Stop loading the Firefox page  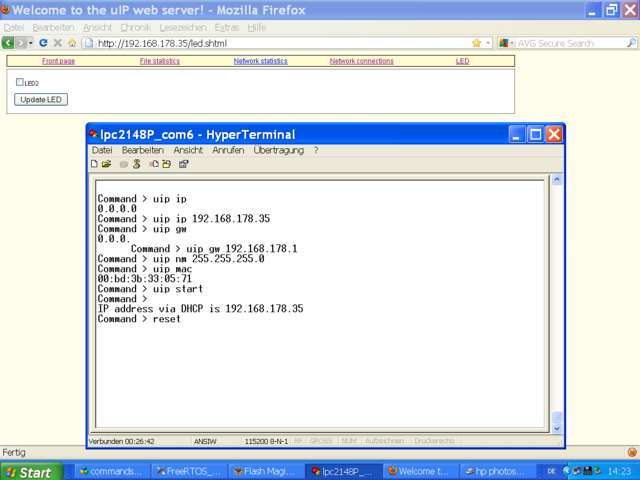click(x=58, y=43)
